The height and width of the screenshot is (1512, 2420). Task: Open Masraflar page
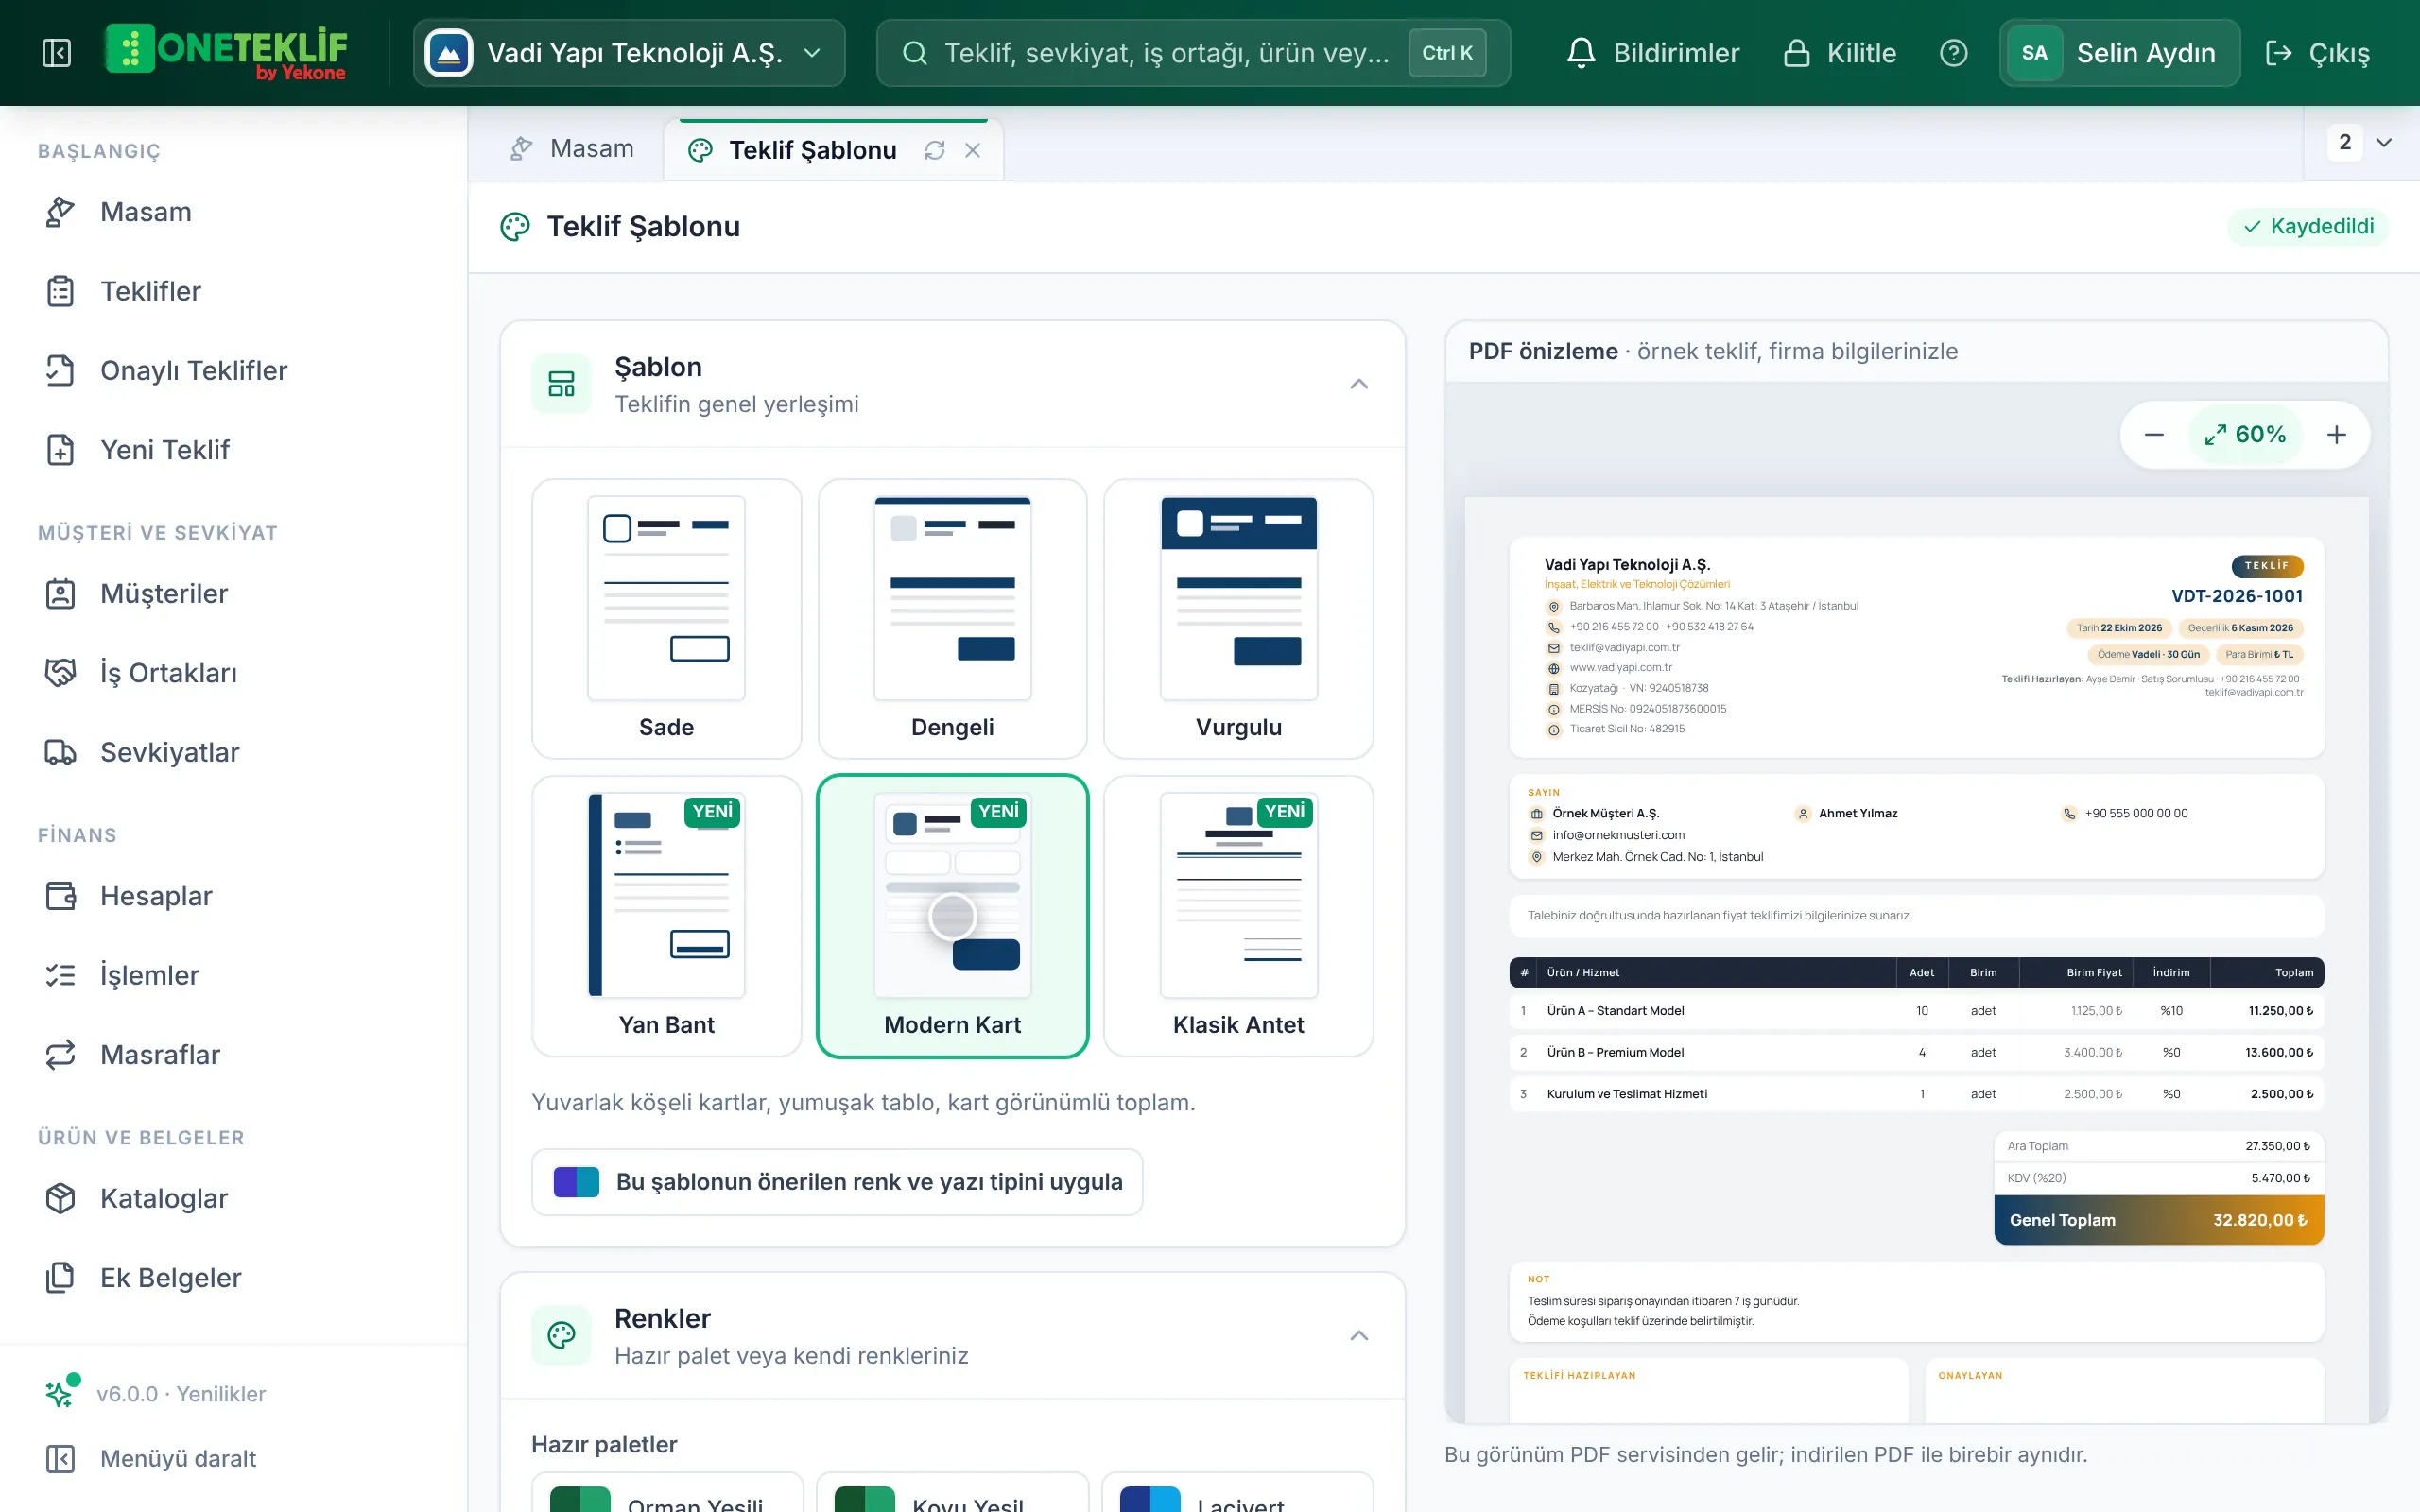pos(234,1055)
